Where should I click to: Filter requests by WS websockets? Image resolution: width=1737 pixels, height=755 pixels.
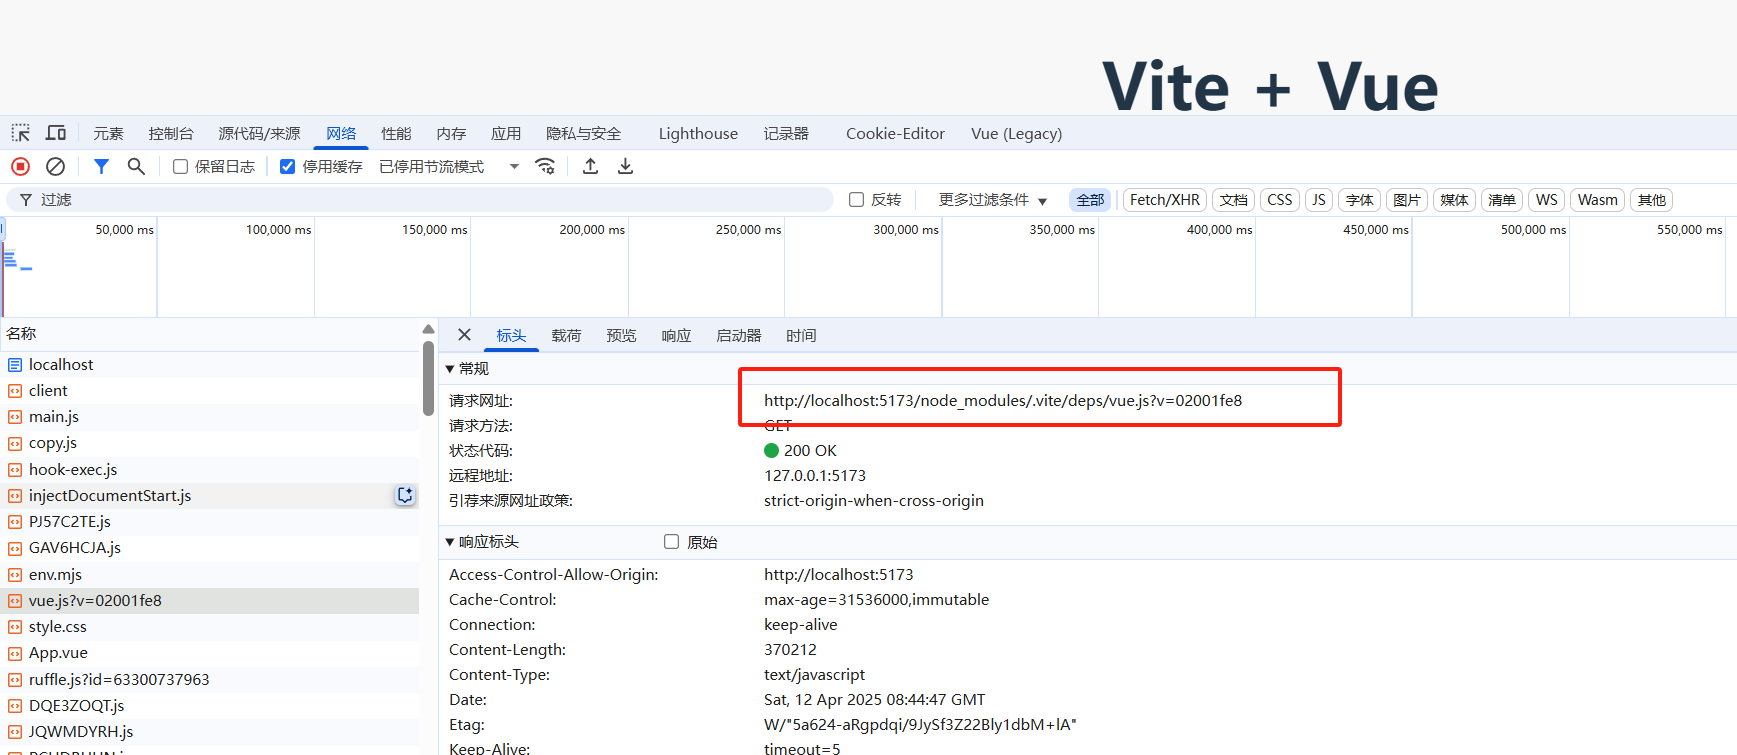click(x=1547, y=200)
